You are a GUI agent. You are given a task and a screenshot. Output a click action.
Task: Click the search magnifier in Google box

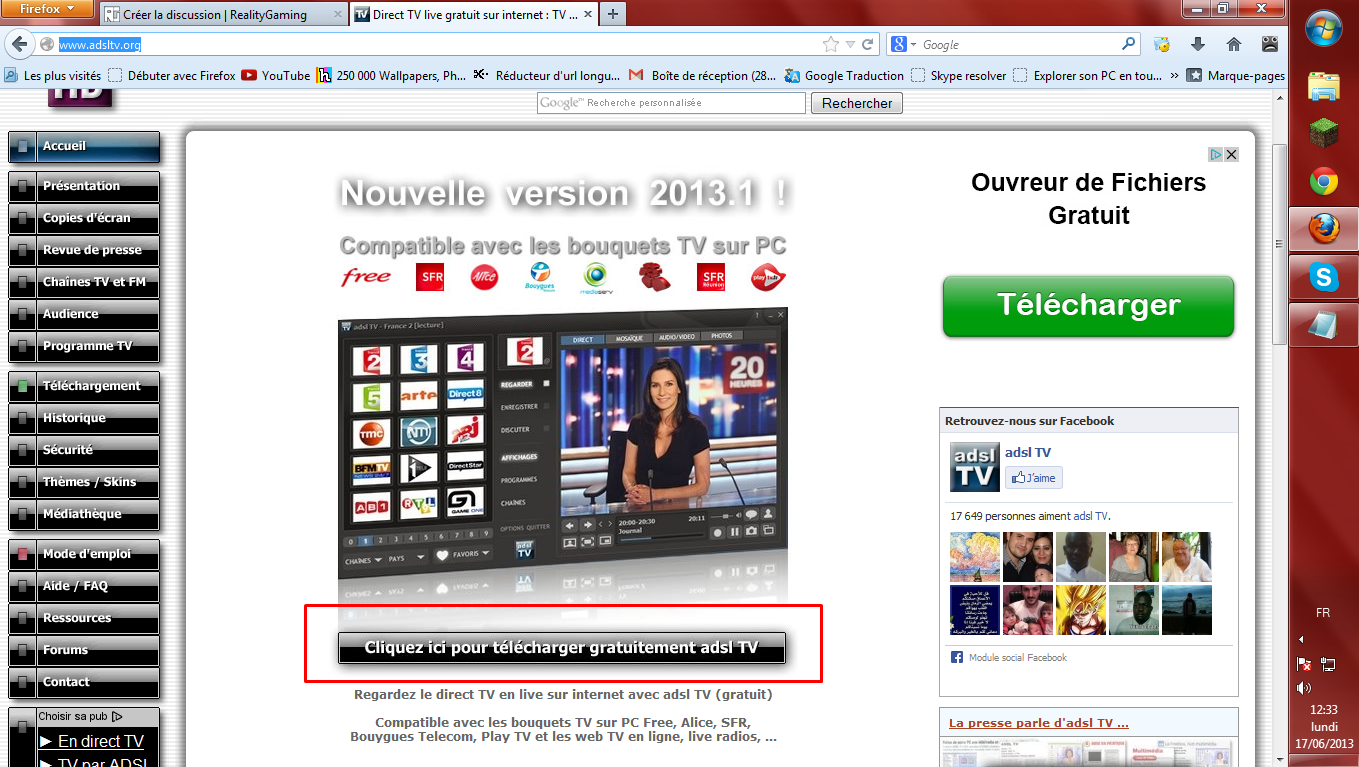(x=1129, y=44)
